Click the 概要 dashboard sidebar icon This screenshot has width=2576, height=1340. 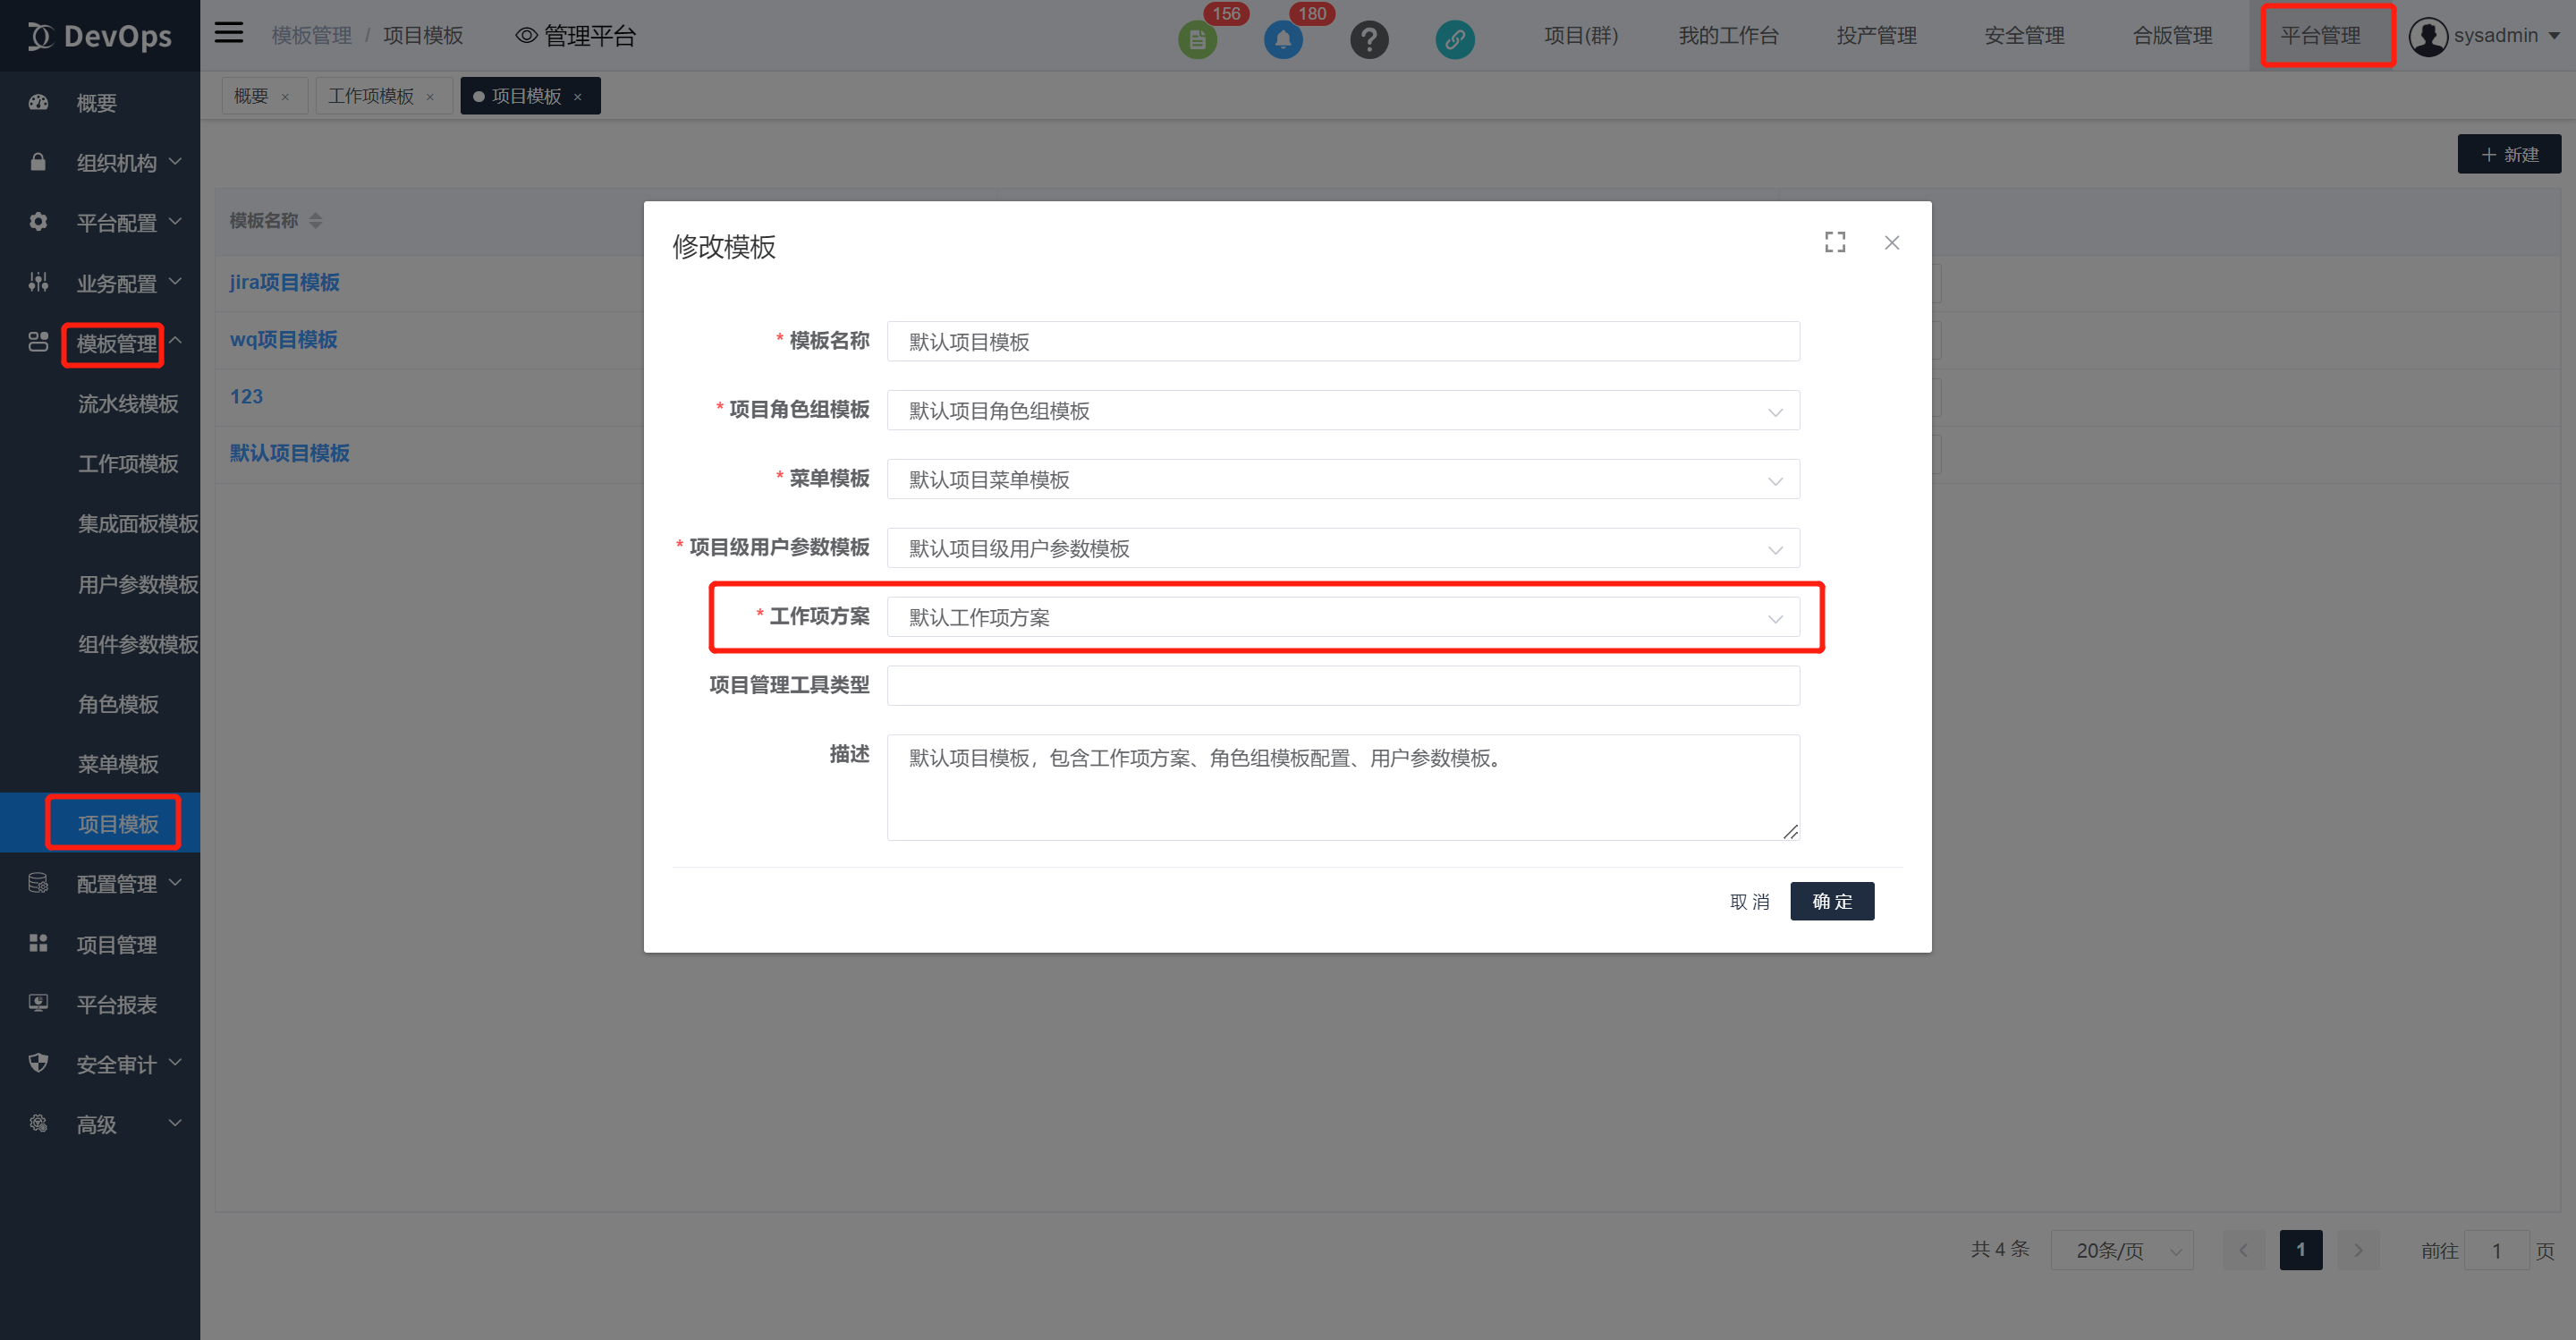coord(38,102)
